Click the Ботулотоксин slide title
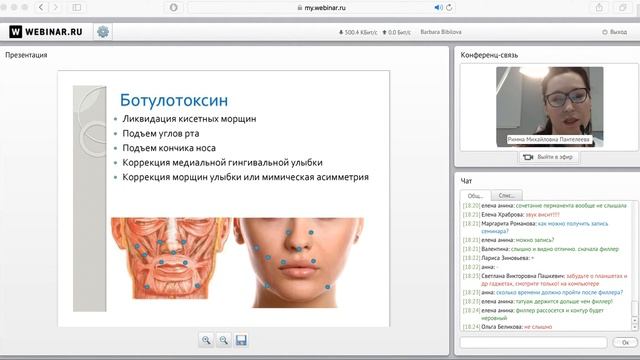The image size is (640, 360). point(174,100)
